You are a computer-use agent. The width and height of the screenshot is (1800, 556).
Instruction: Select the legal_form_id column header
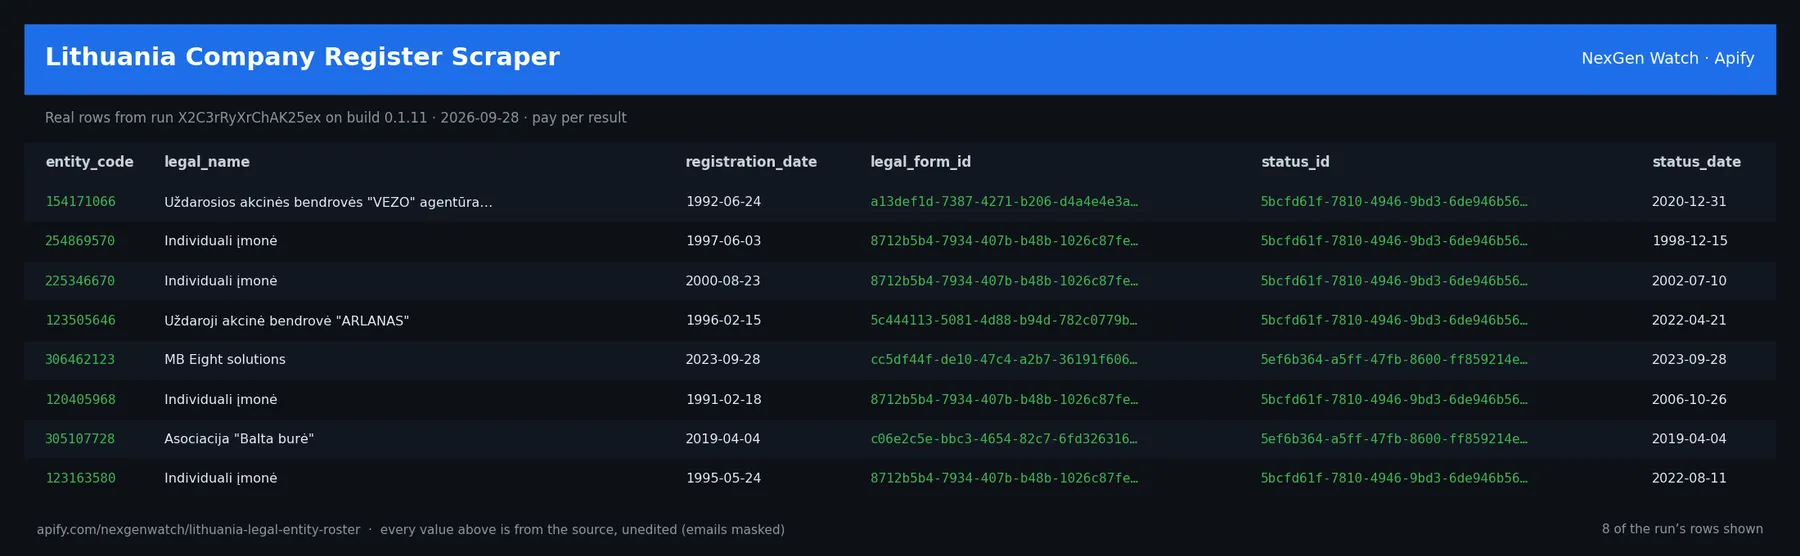click(920, 162)
